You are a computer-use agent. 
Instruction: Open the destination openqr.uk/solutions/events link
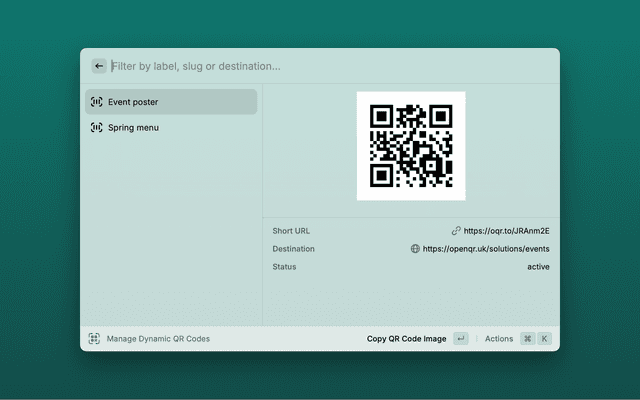tap(486, 249)
